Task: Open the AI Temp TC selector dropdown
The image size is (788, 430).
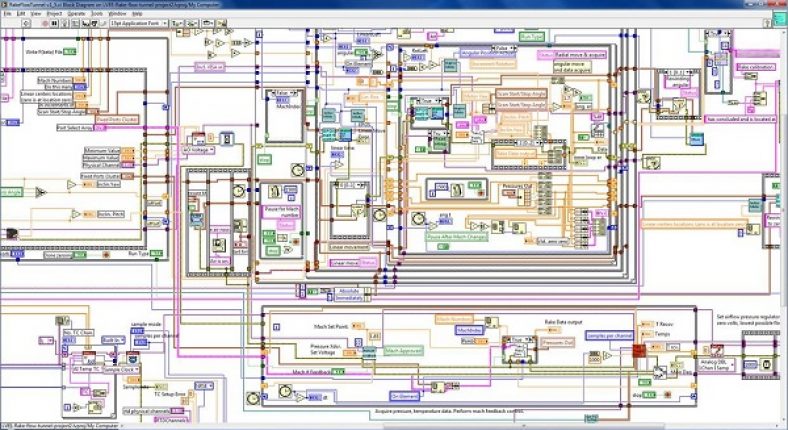Action: pyautogui.click(x=85, y=369)
